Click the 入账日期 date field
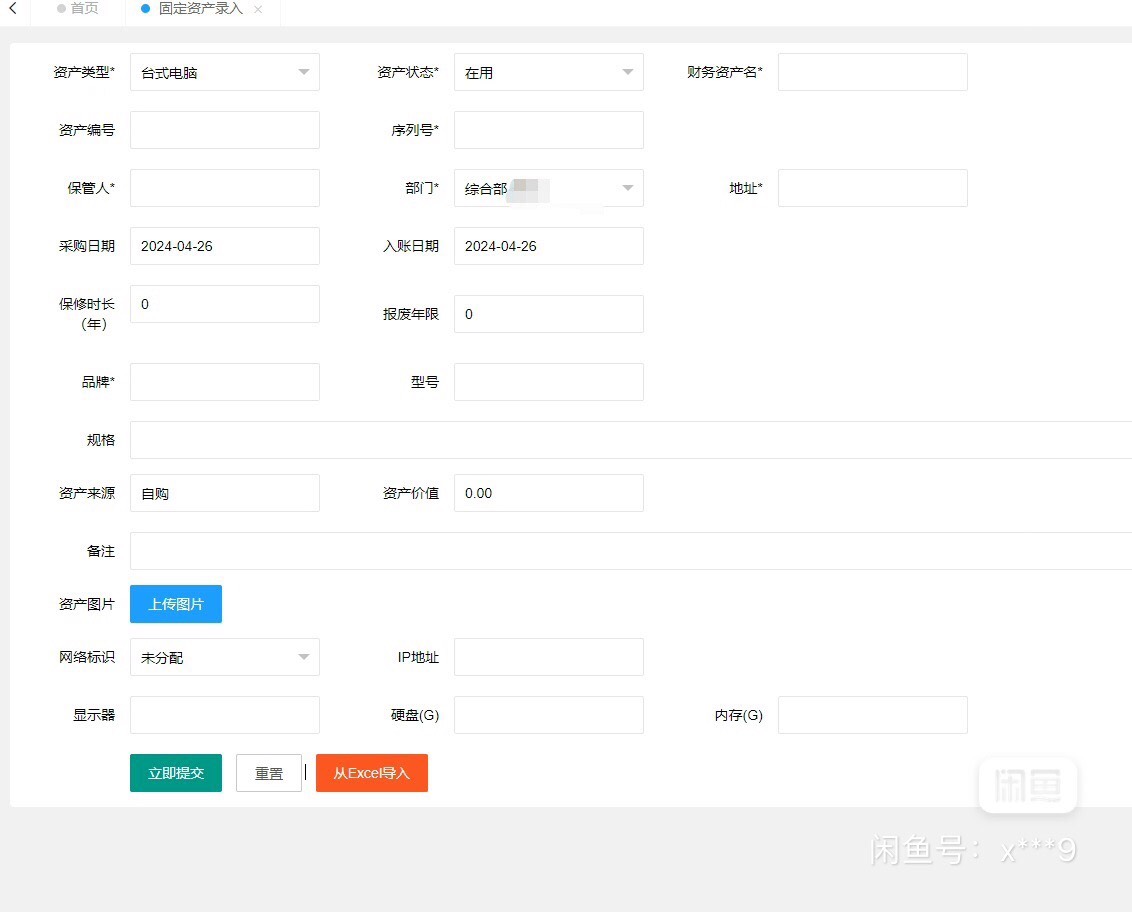 click(x=548, y=246)
